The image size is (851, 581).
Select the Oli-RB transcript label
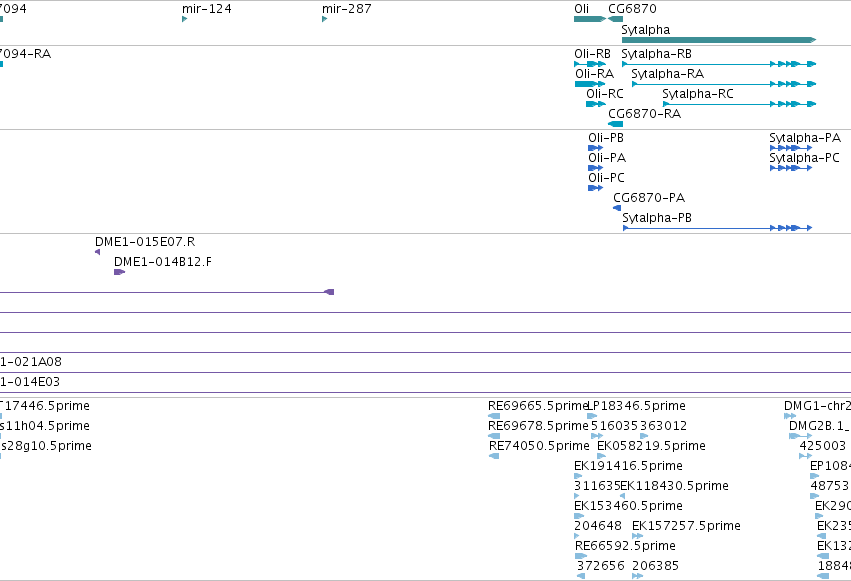[593, 54]
